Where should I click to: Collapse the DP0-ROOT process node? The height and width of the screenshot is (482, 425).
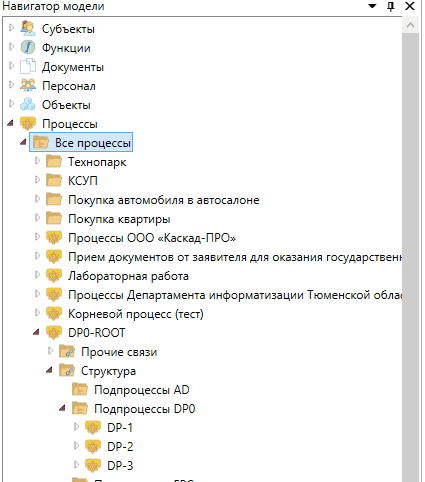[36, 332]
